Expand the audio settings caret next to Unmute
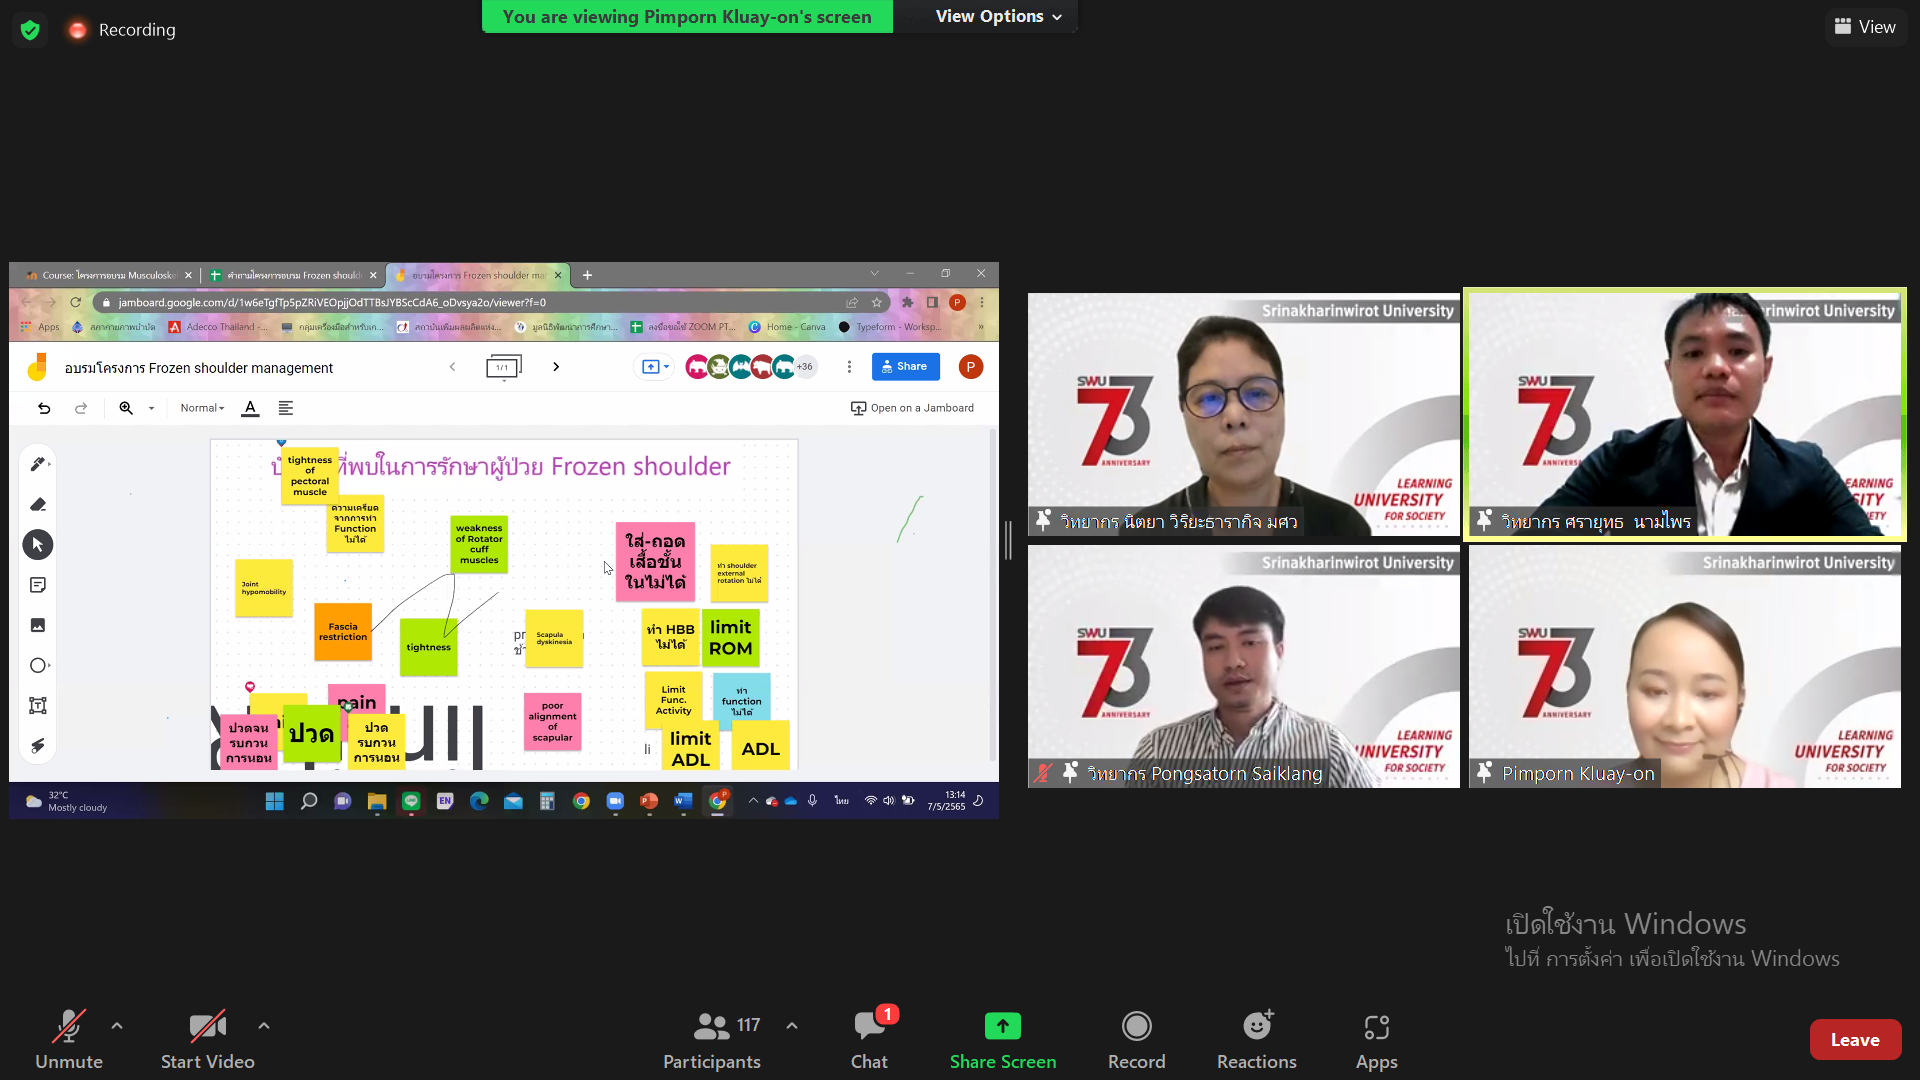 tap(117, 1026)
